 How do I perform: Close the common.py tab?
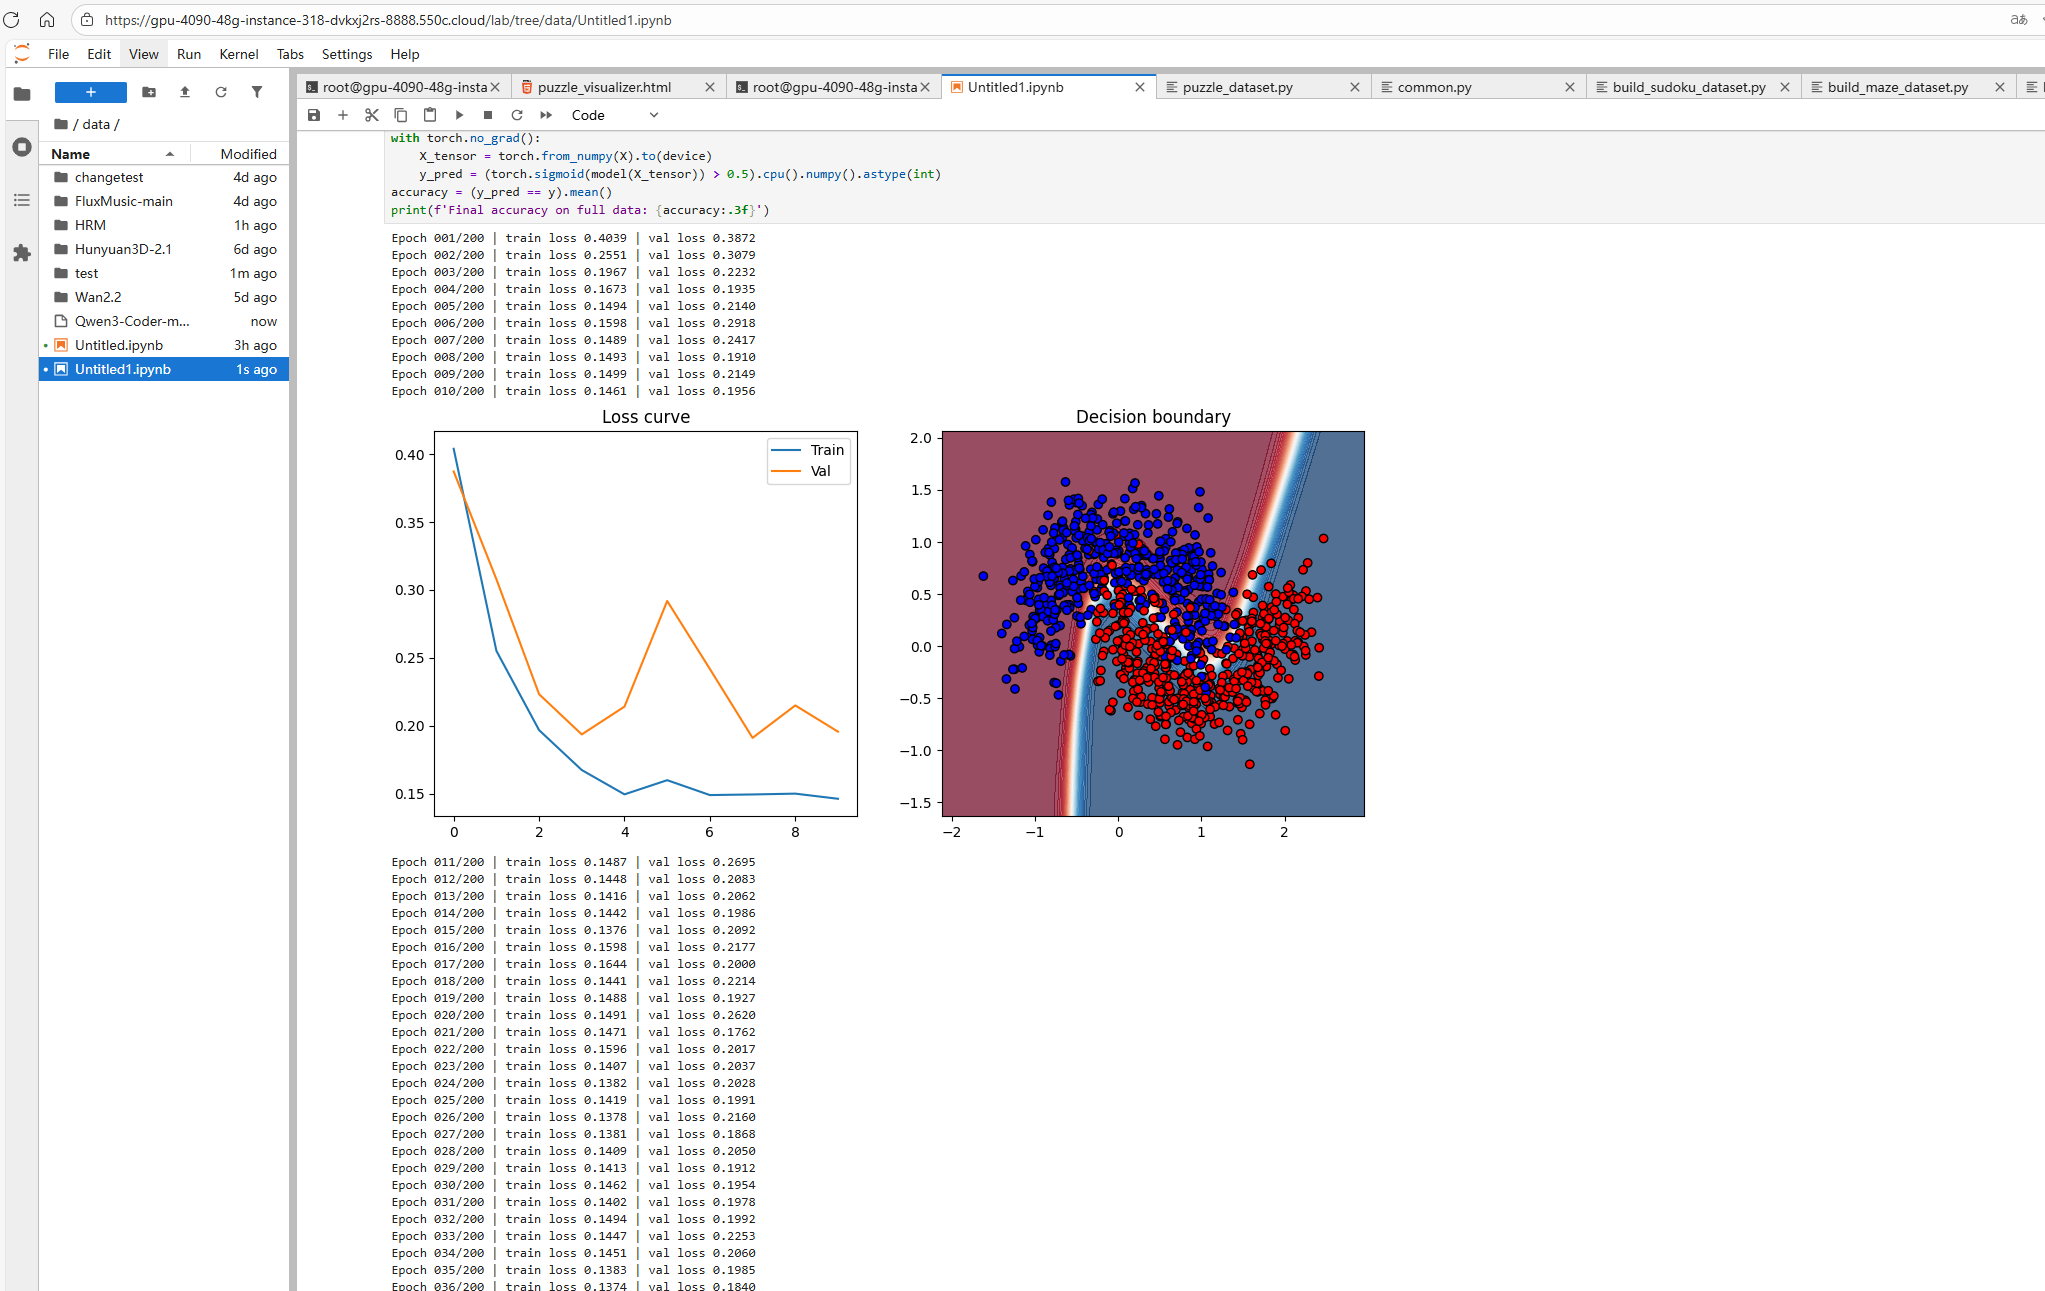click(1570, 87)
